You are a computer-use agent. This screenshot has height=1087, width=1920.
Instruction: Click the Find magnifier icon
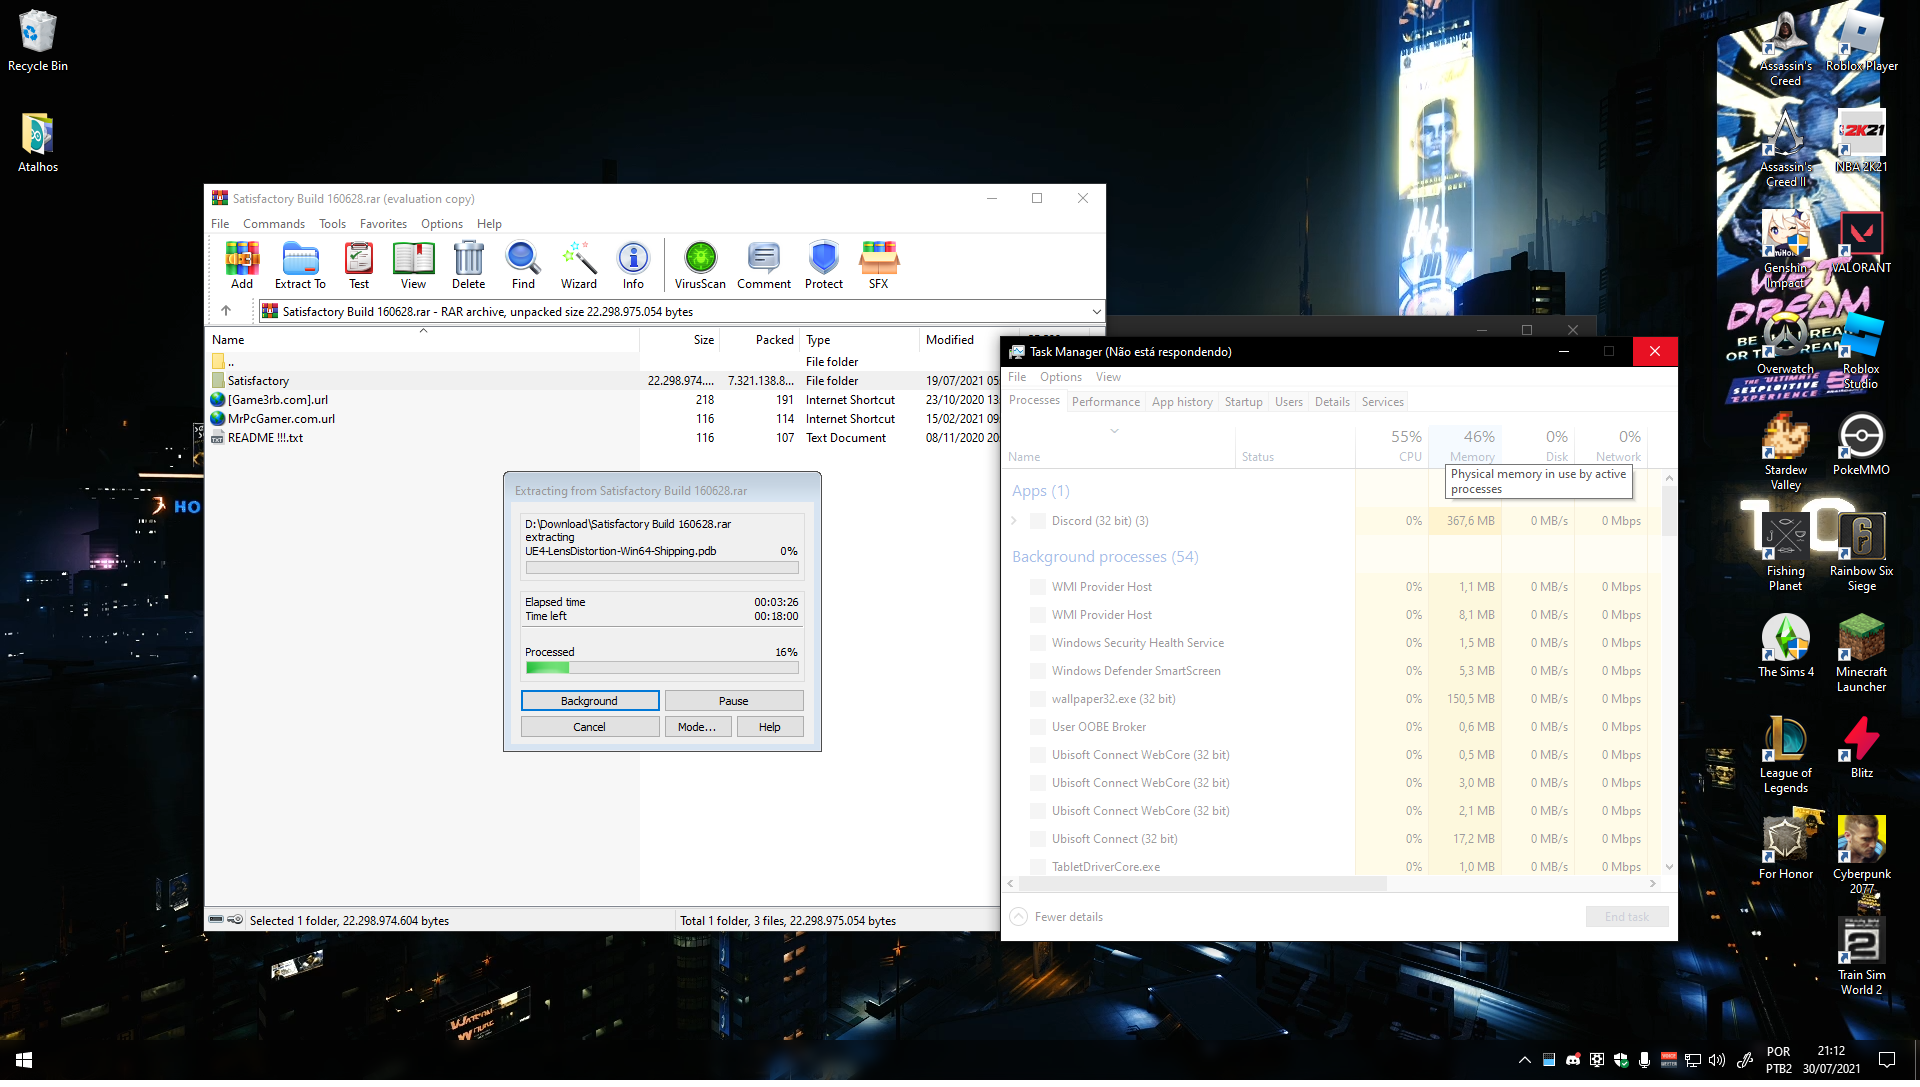point(523,265)
